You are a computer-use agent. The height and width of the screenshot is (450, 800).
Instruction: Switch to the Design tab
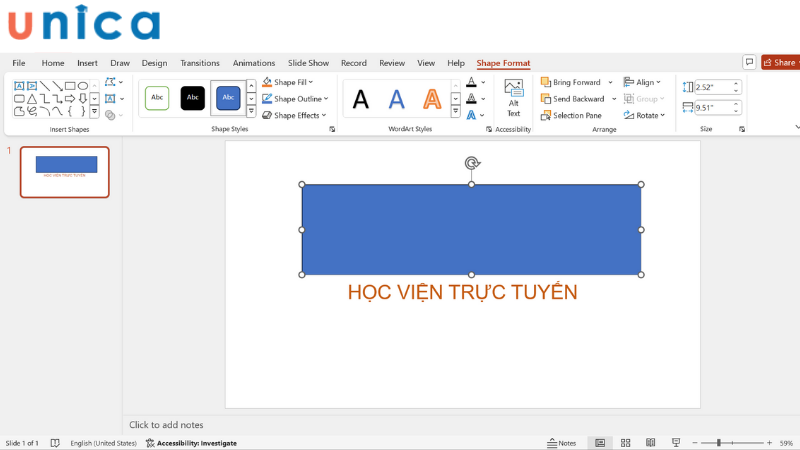[154, 63]
